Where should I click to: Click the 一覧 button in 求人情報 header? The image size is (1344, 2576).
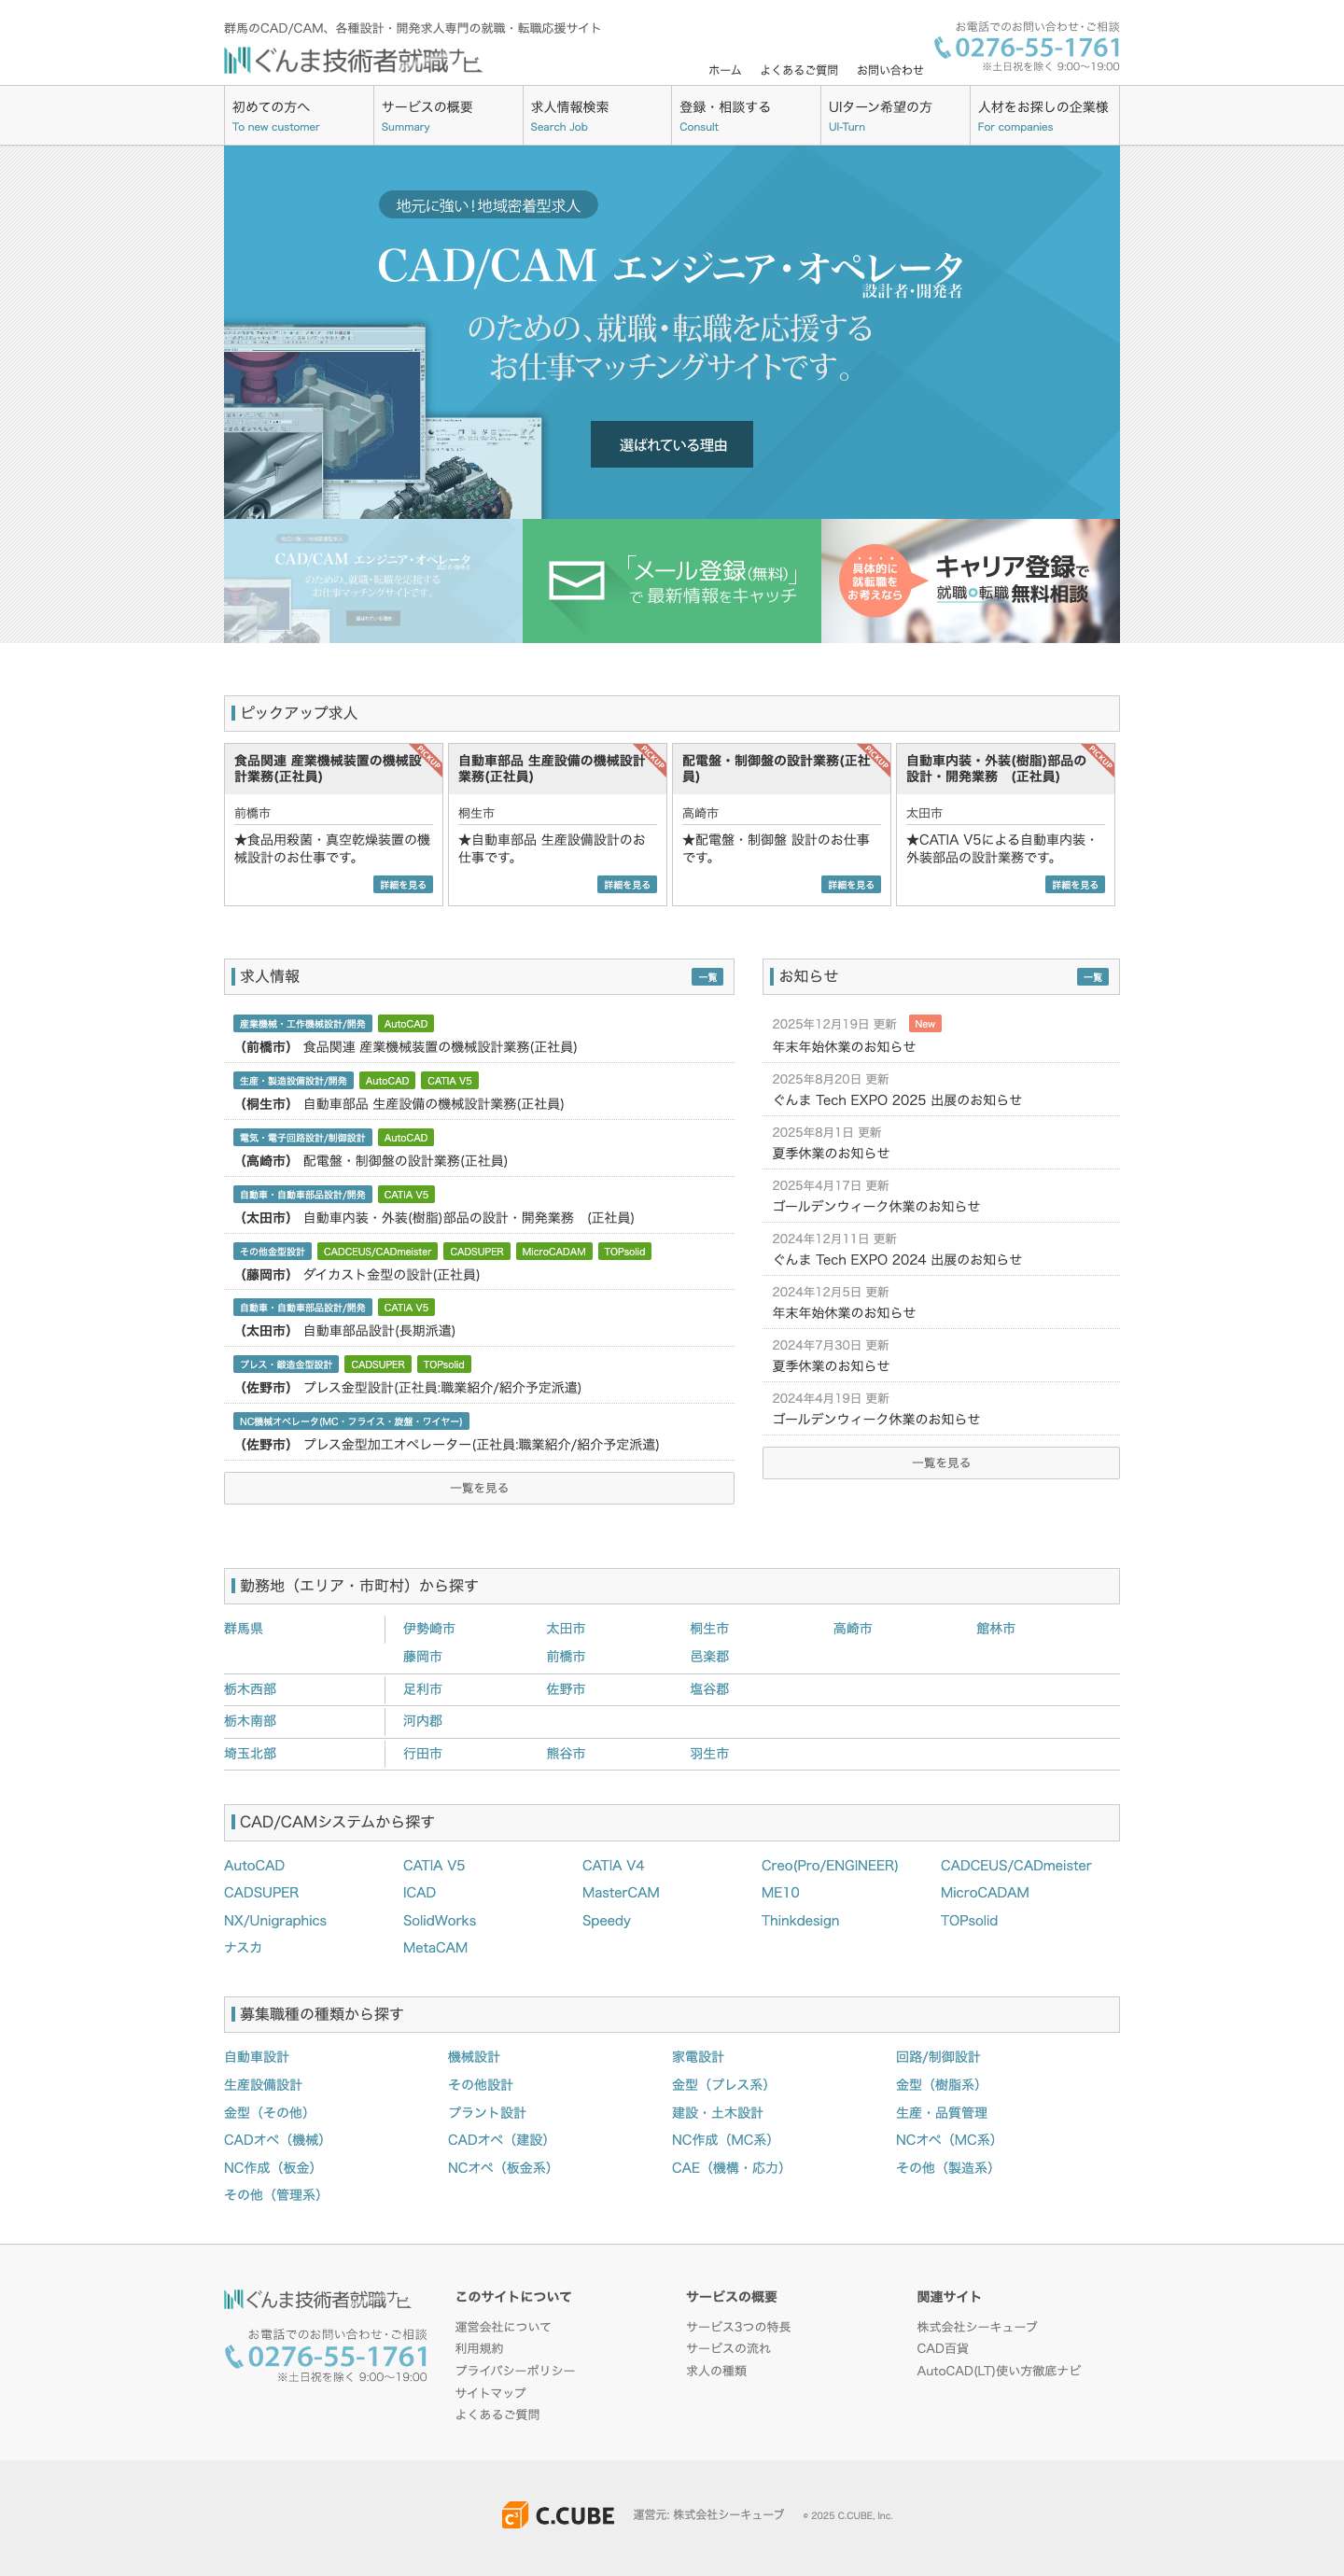tap(708, 977)
